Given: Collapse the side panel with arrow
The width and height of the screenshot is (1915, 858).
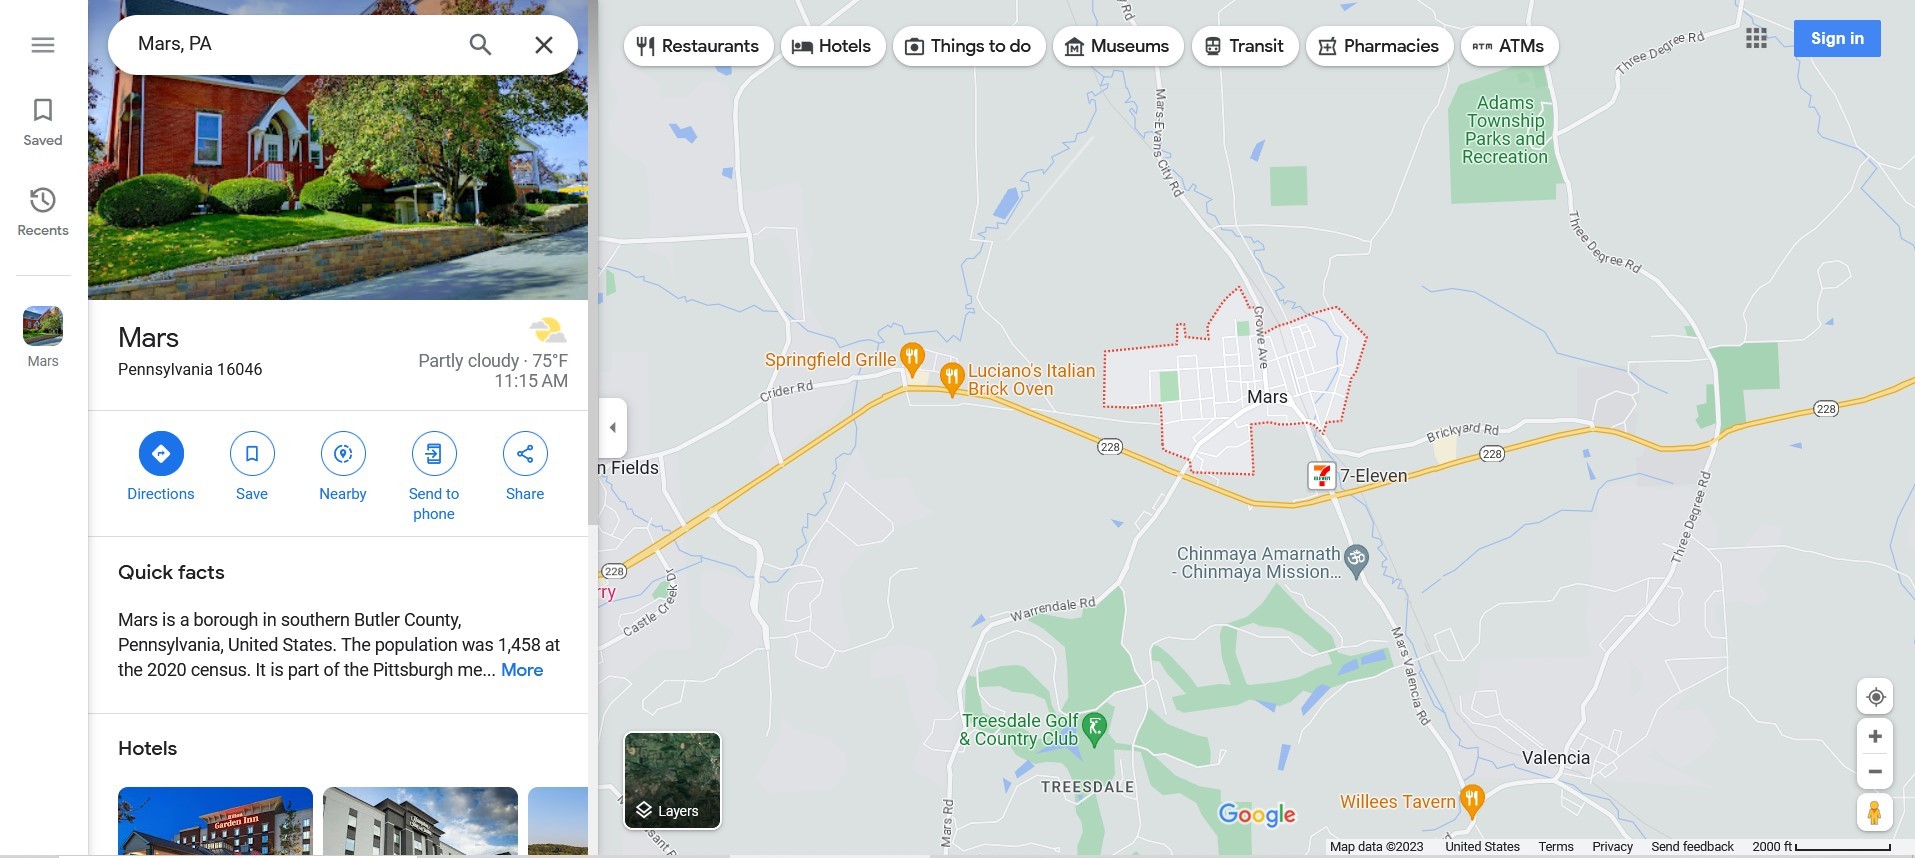Looking at the screenshot, I should pyautogui.click(x=613, y=427).
